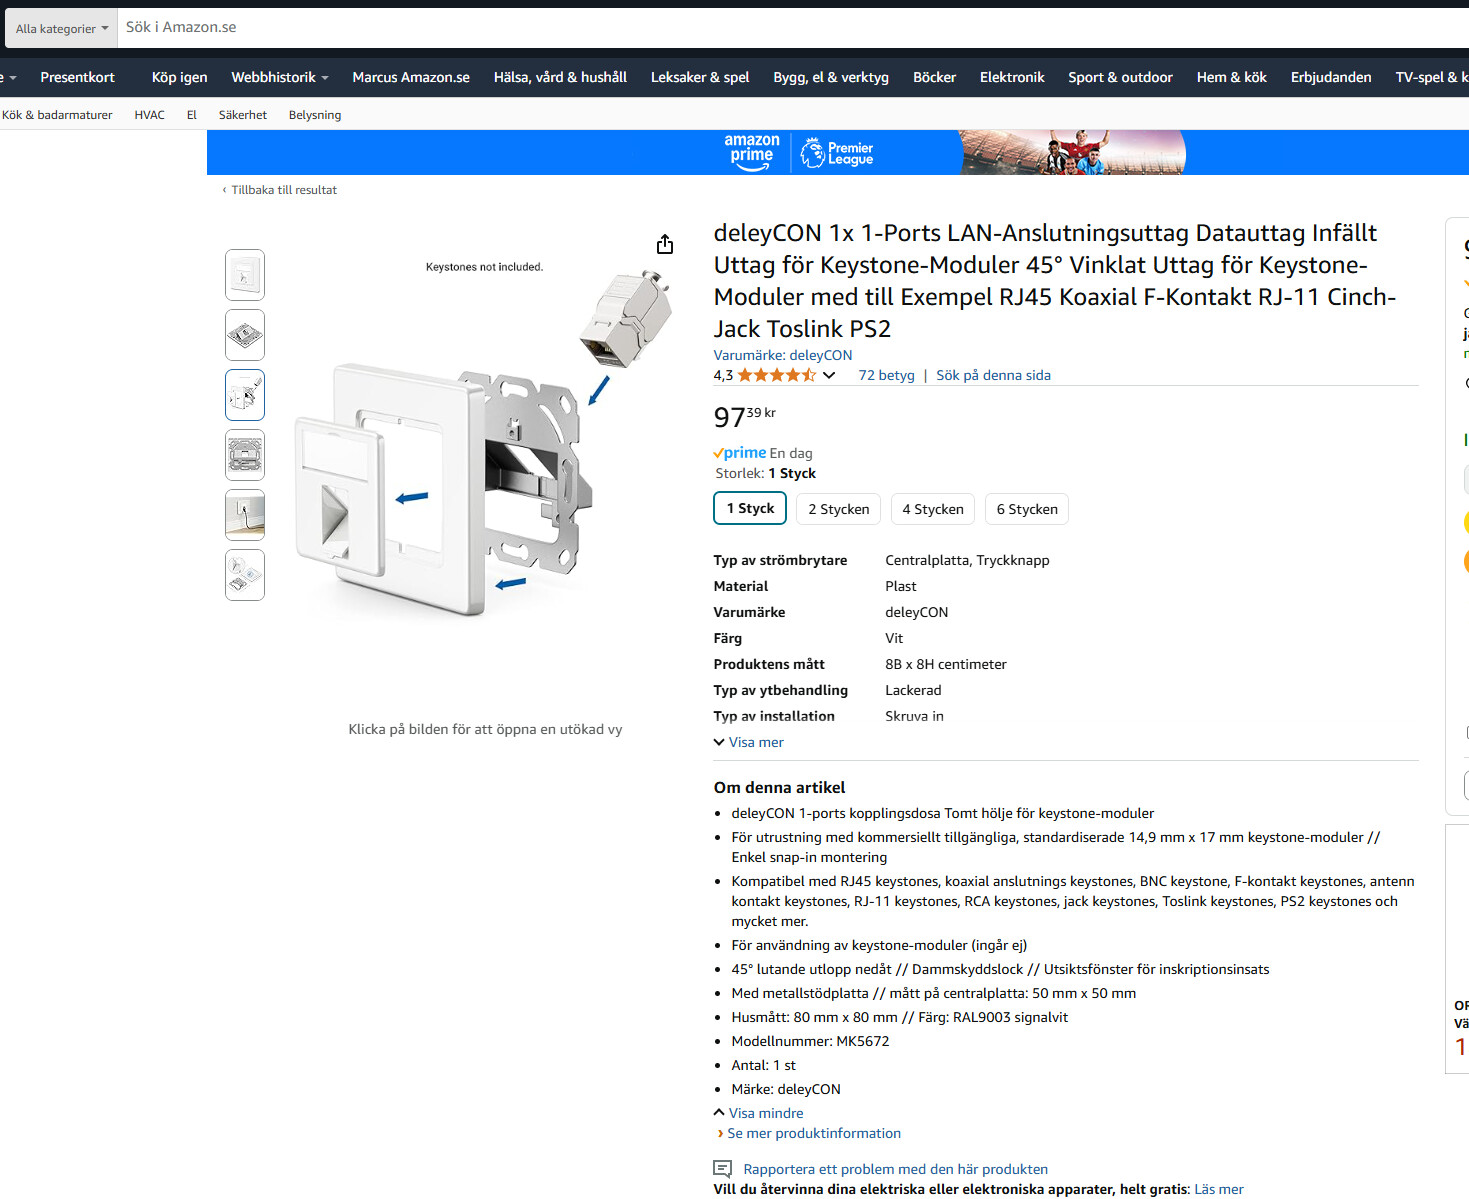The image size is (1469, 1199).
Task: Click the share icon above product image
Action: click(665, 244)
